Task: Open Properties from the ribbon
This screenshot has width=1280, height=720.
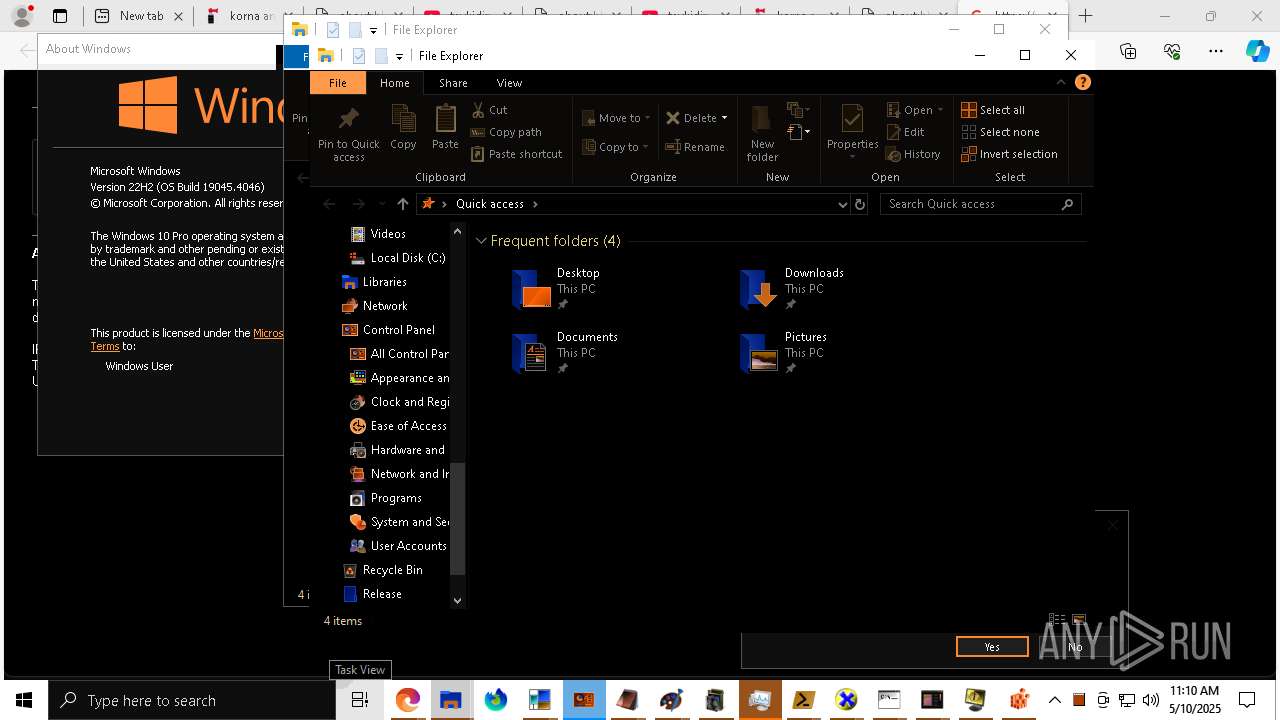Action: (x=852, y=127)
